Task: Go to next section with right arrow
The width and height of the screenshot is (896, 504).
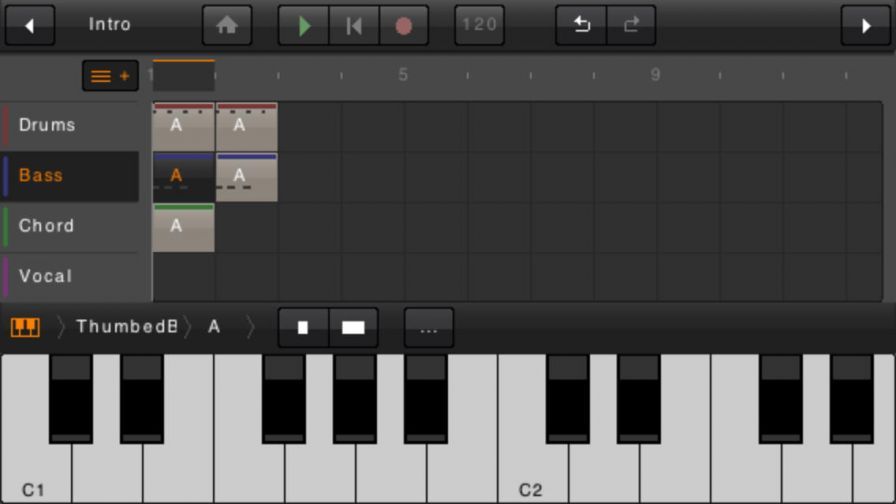Action: click(866, 26)
